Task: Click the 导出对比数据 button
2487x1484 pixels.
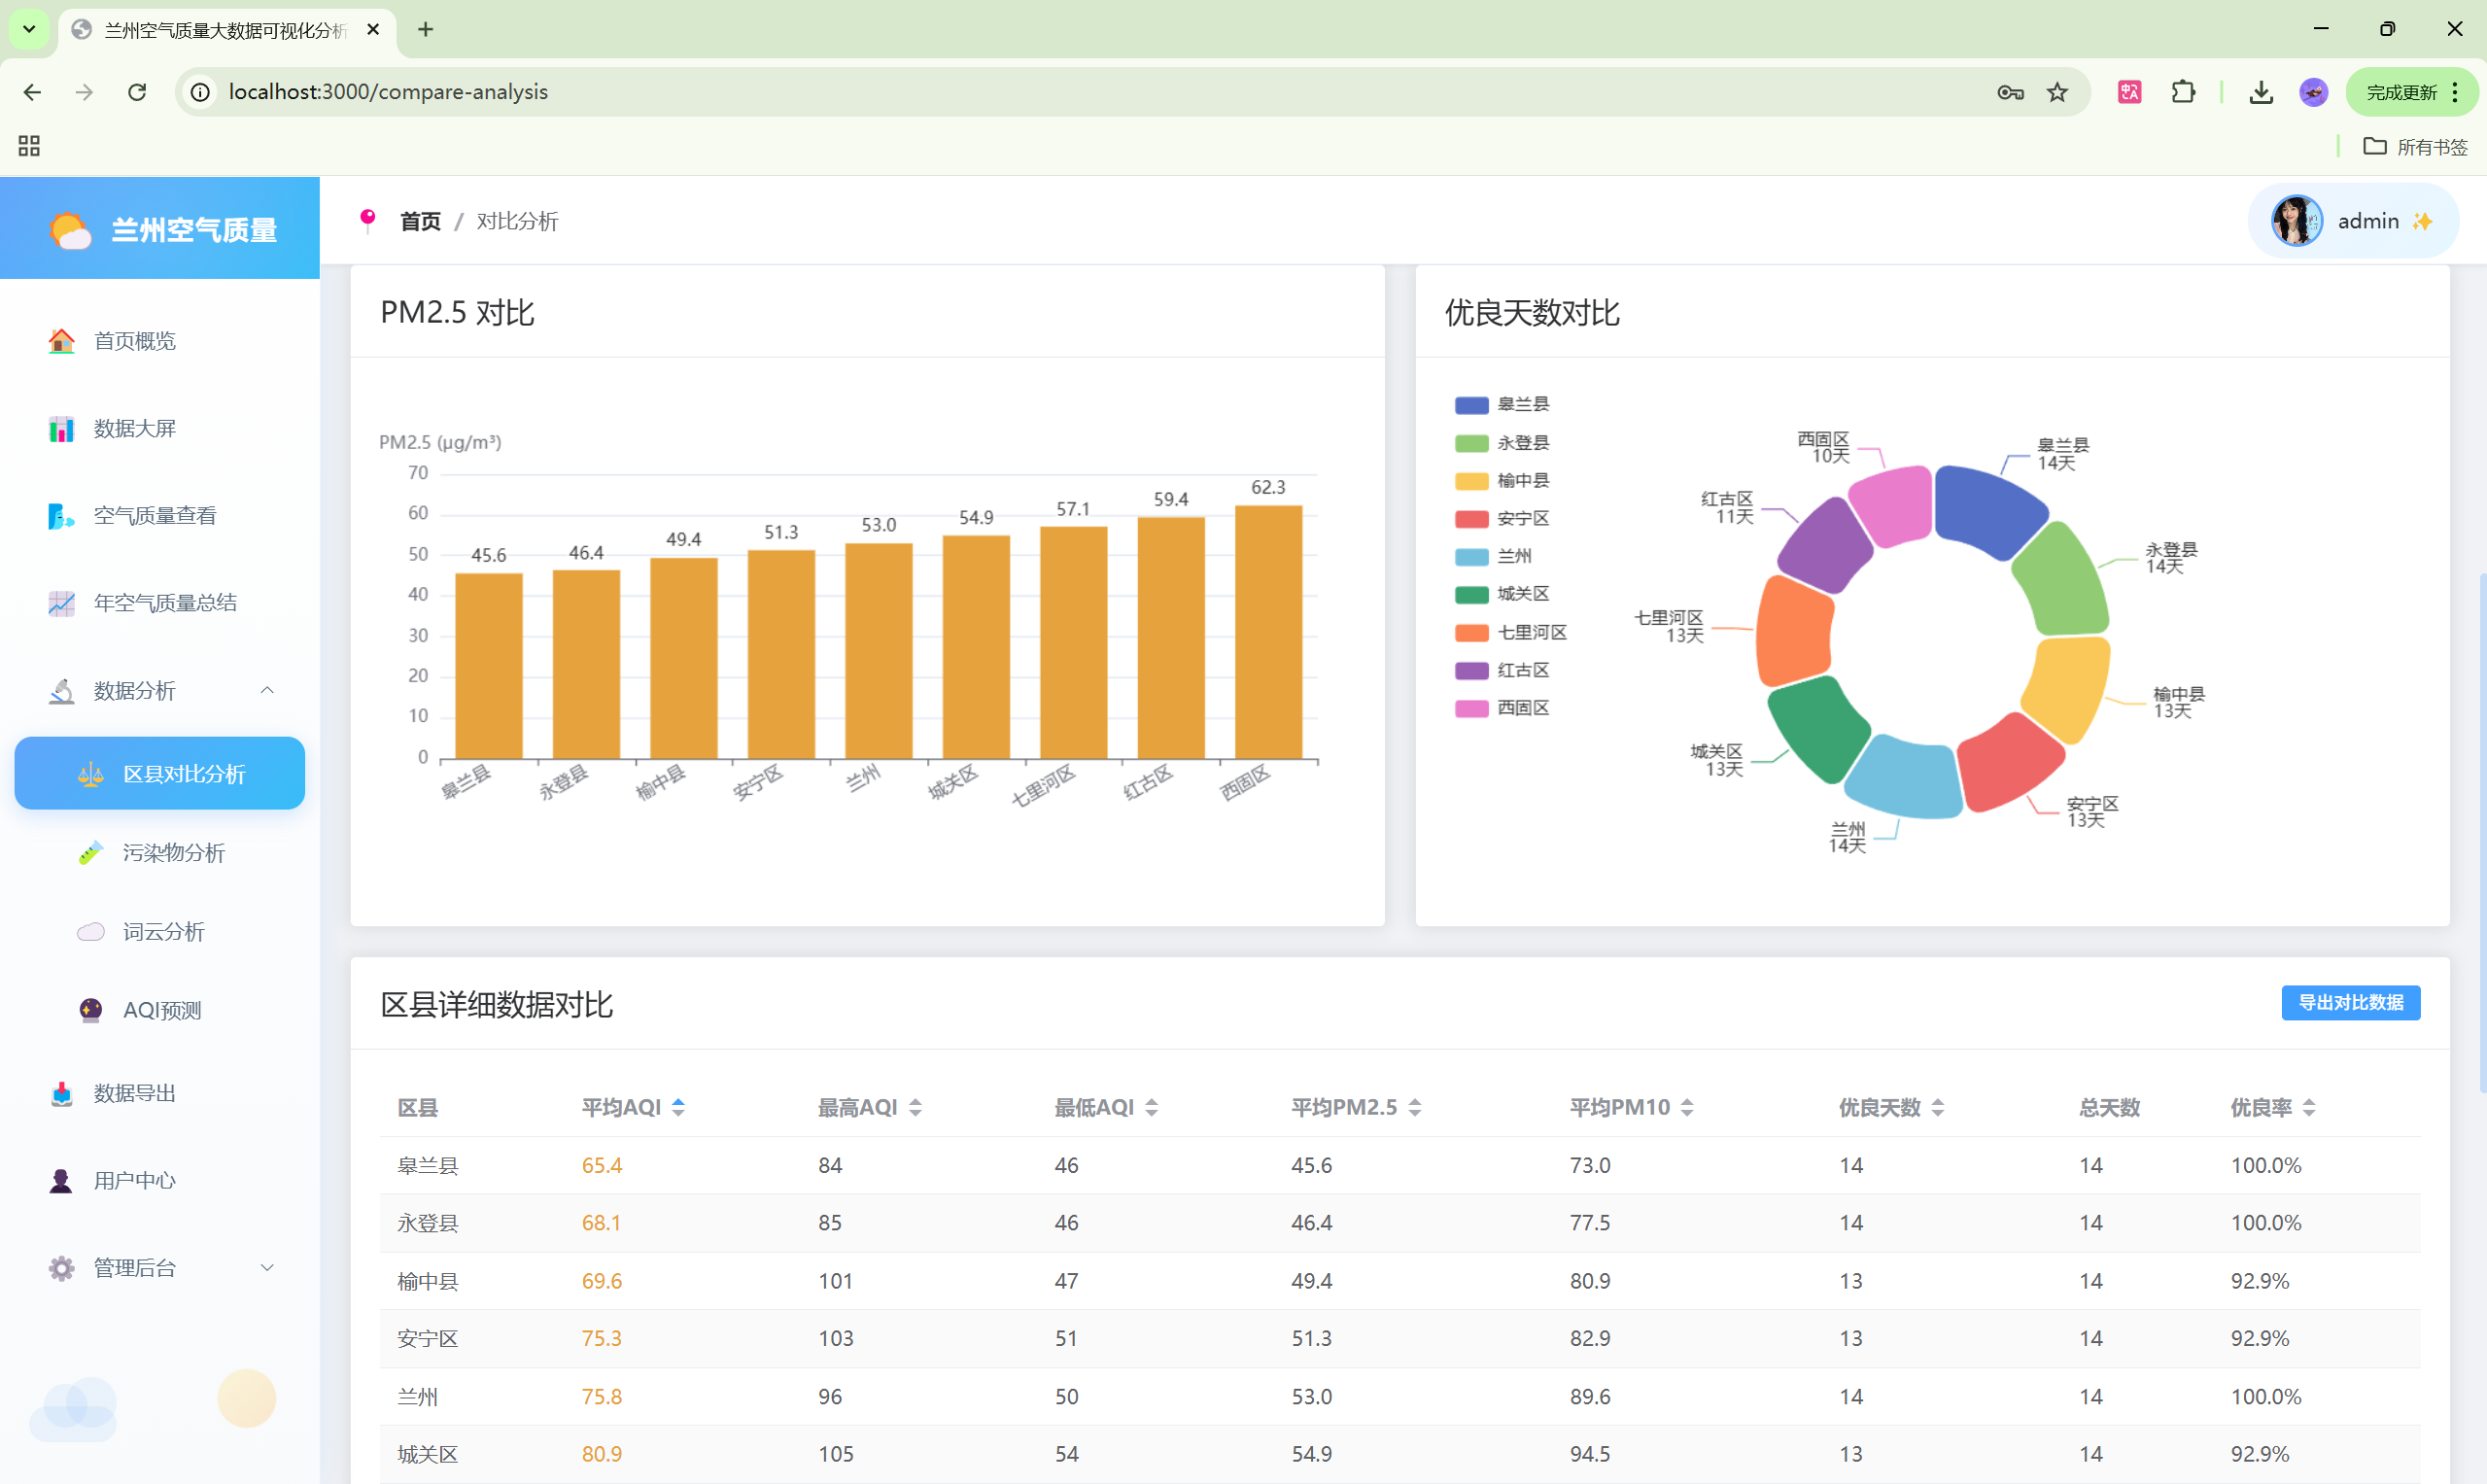Action: click(2350, 1003)
